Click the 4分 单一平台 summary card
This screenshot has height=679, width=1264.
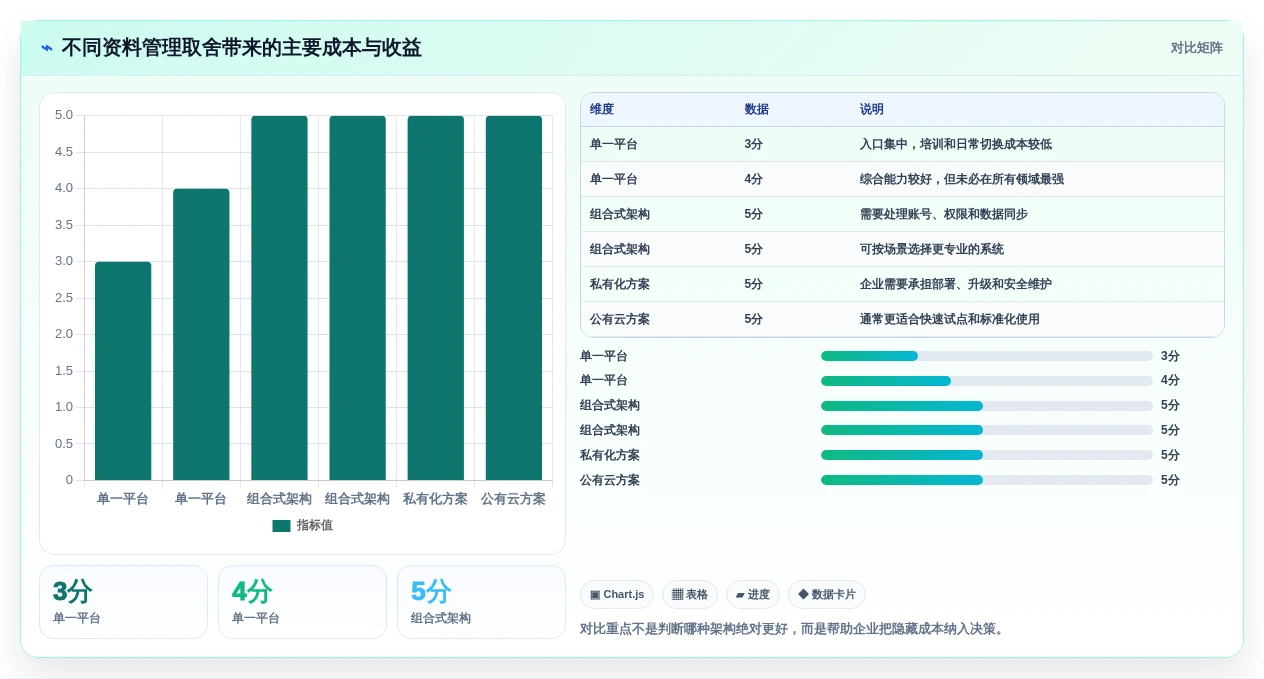point(302,602)
